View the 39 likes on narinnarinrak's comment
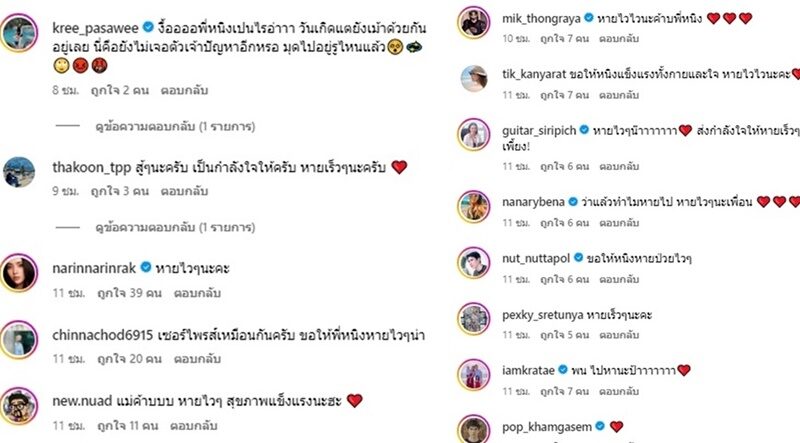The width and height of the screenshot is (800, 443). click(x=129, y=293)
